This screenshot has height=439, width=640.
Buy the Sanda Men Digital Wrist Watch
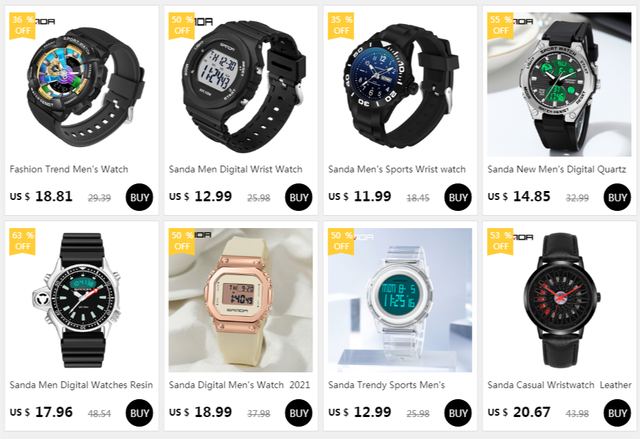click(x=299, y=197)
